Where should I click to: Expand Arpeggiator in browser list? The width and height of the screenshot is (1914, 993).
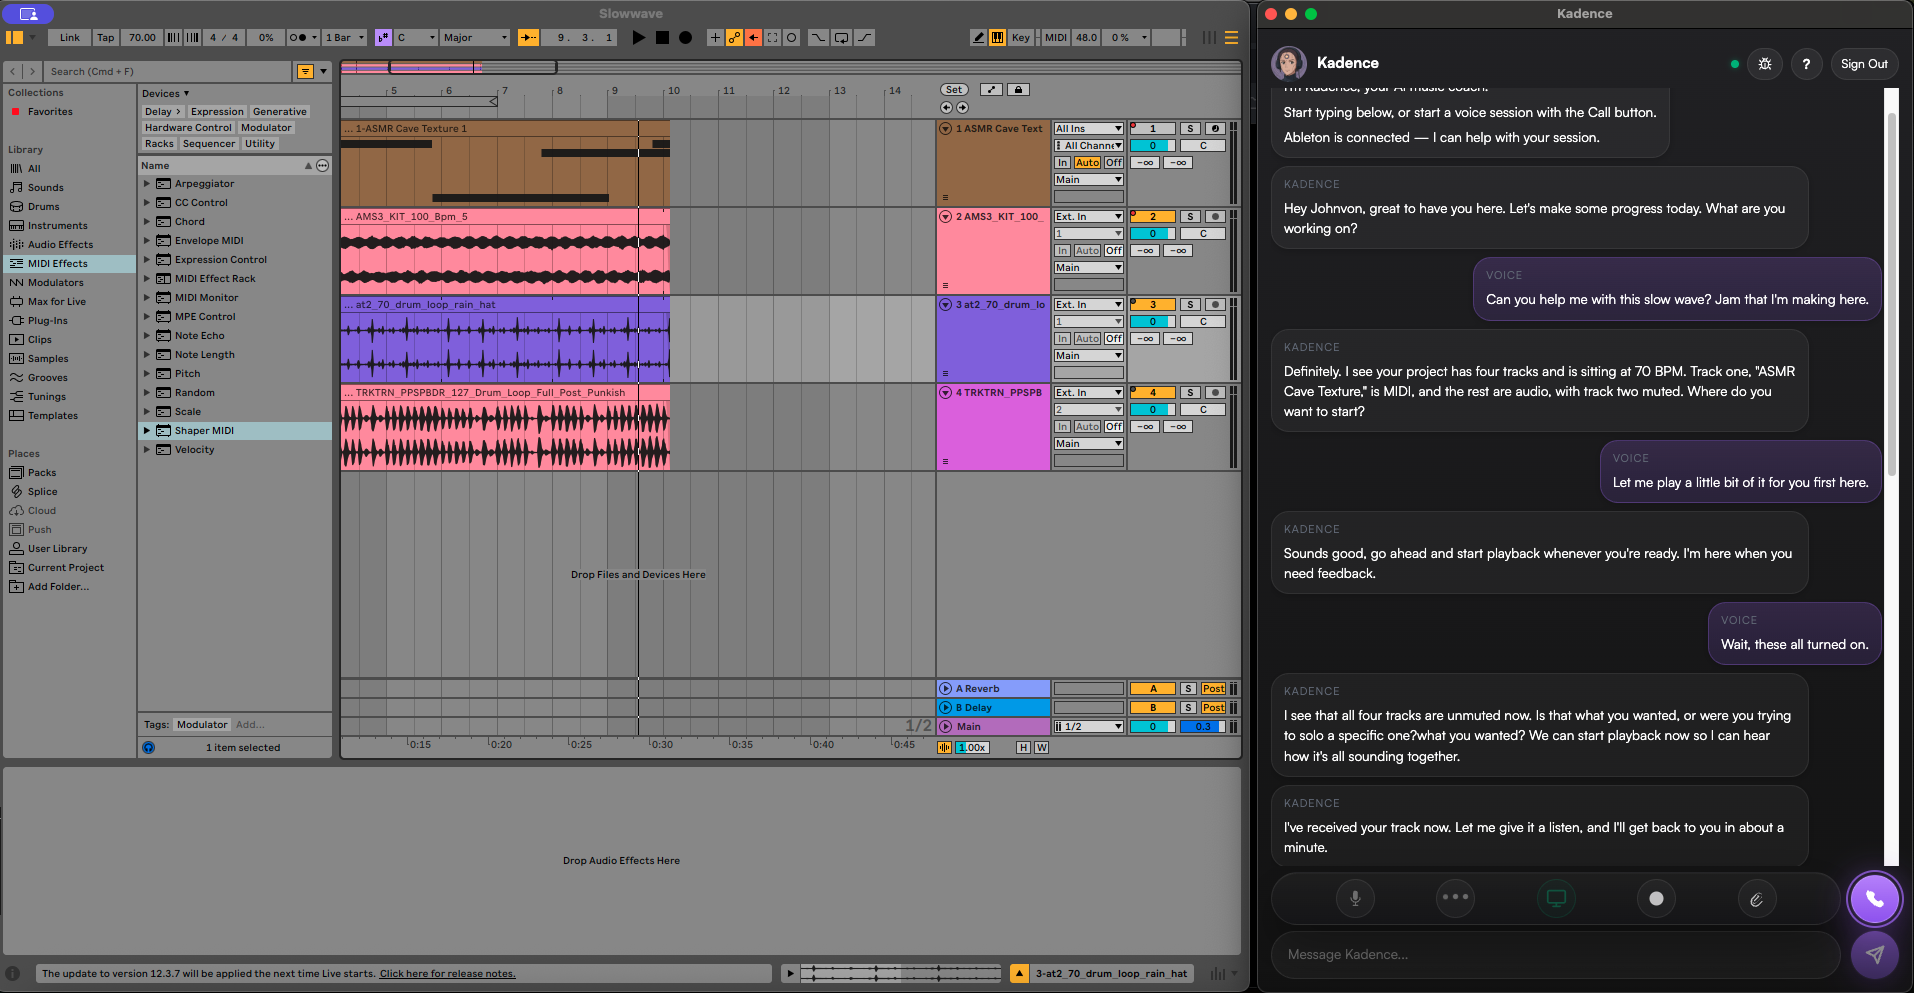[x=147, y=184]
